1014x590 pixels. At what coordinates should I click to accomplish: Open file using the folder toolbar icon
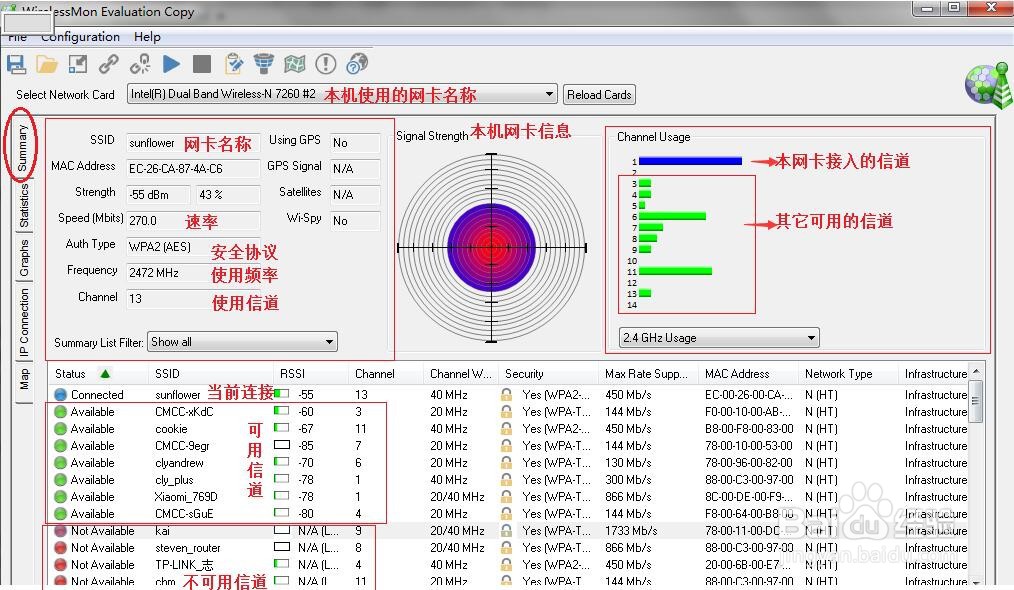tap(47, 64)
